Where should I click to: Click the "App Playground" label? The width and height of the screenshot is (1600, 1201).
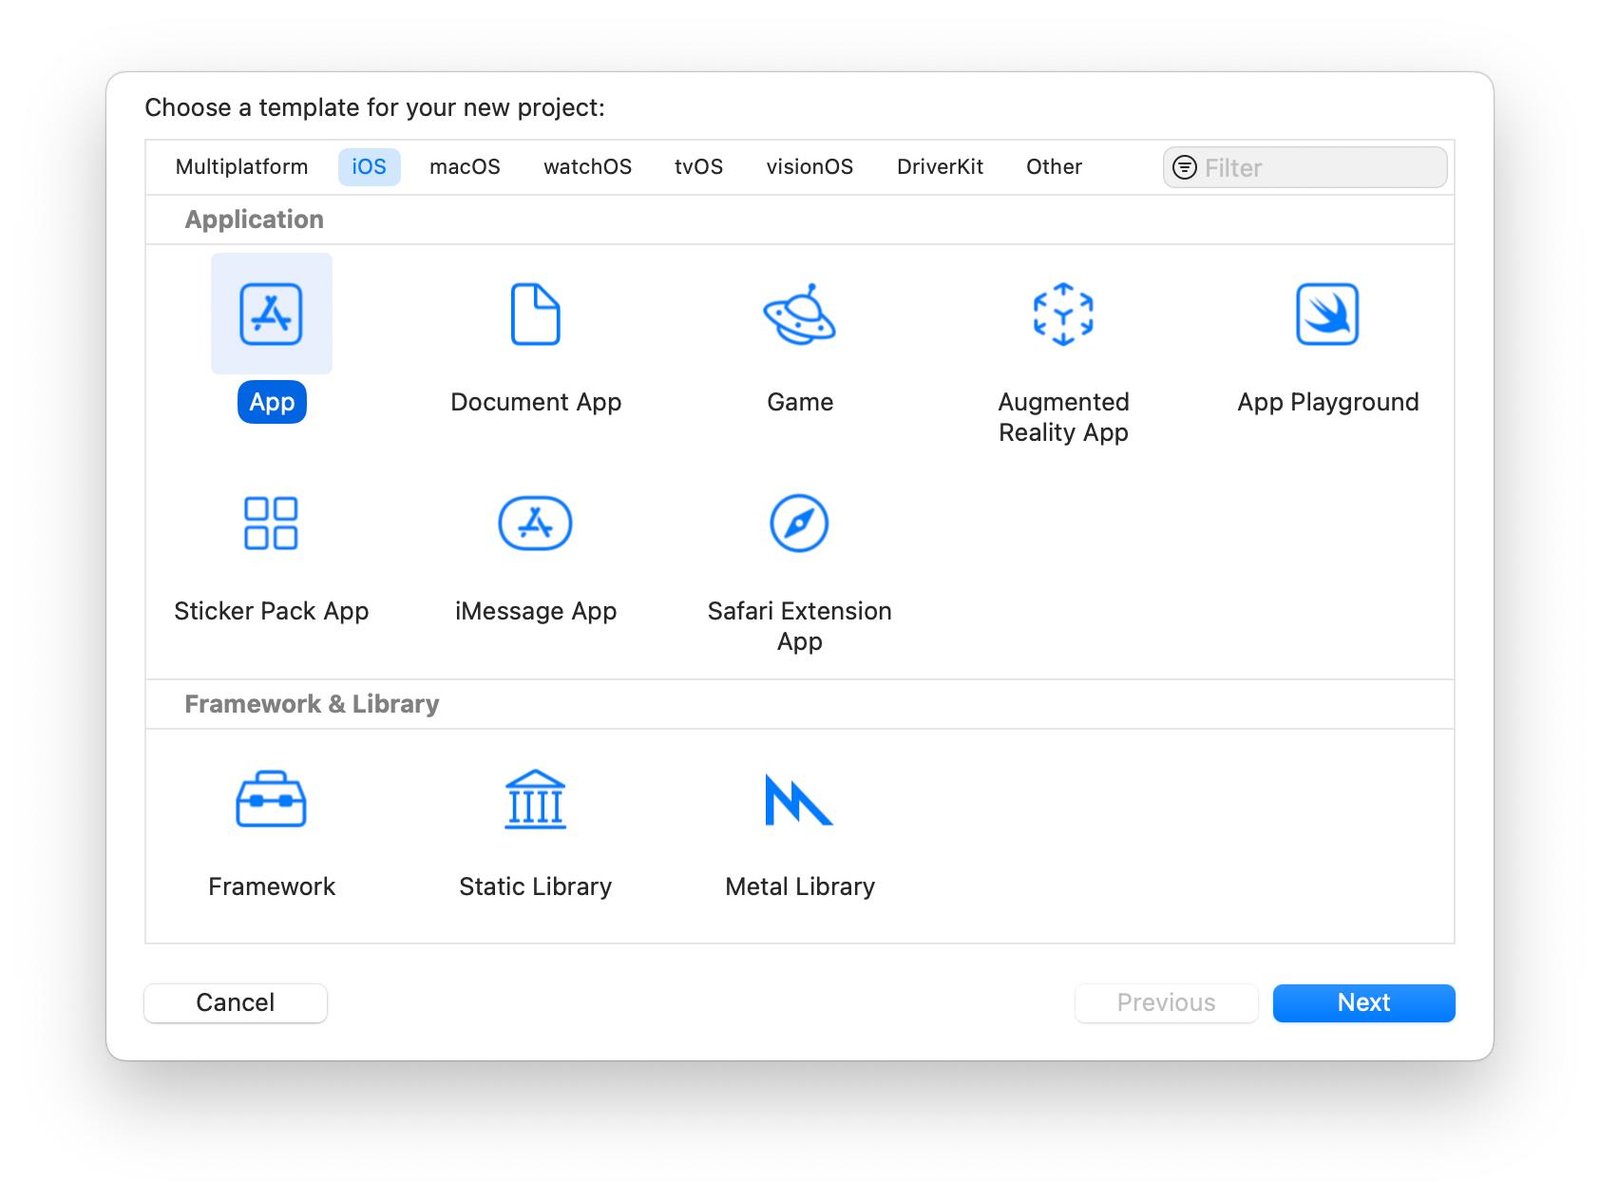tap(1328, 402)
